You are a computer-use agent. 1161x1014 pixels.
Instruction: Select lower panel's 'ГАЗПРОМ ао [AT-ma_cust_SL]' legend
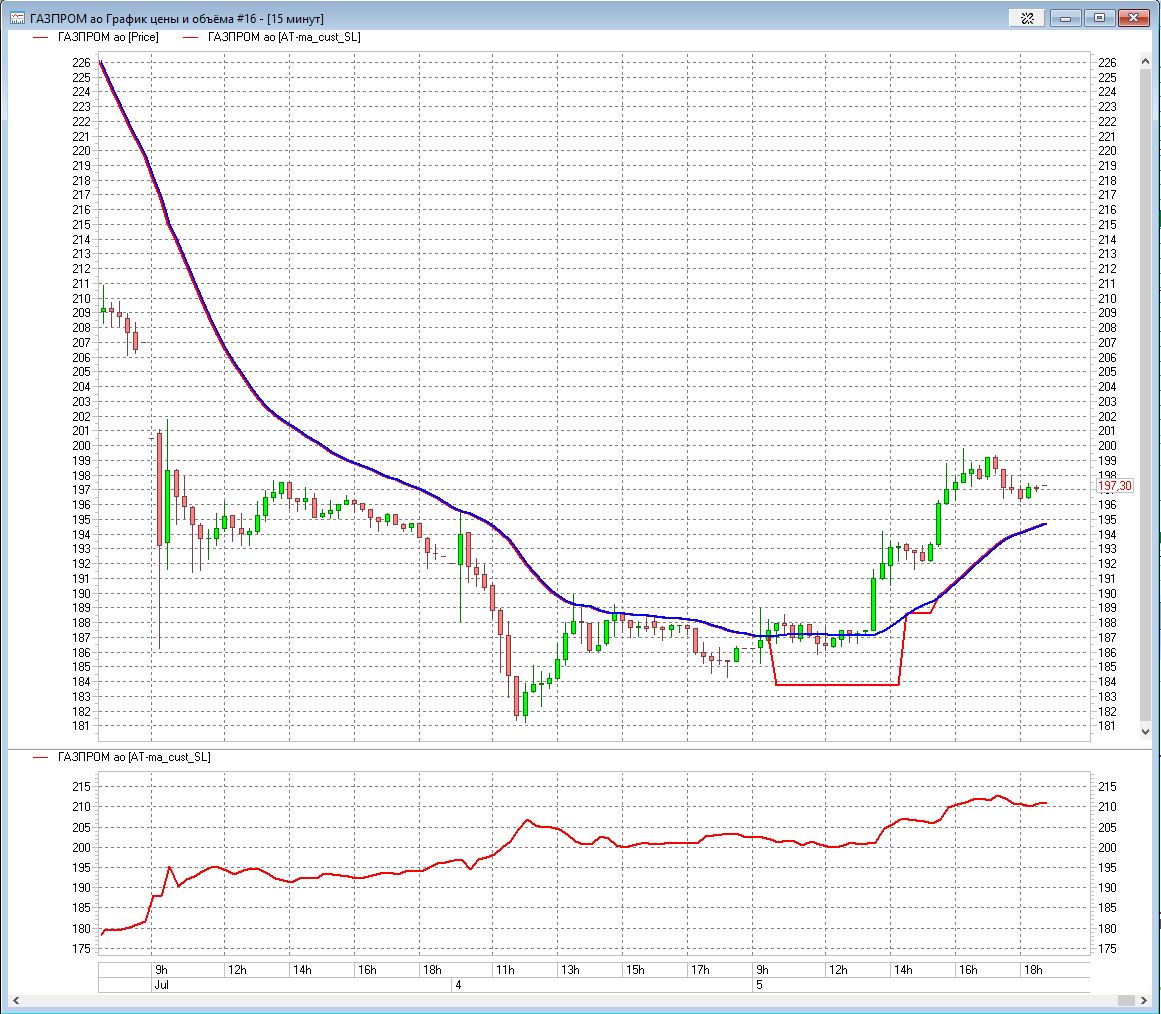(122, 757)
